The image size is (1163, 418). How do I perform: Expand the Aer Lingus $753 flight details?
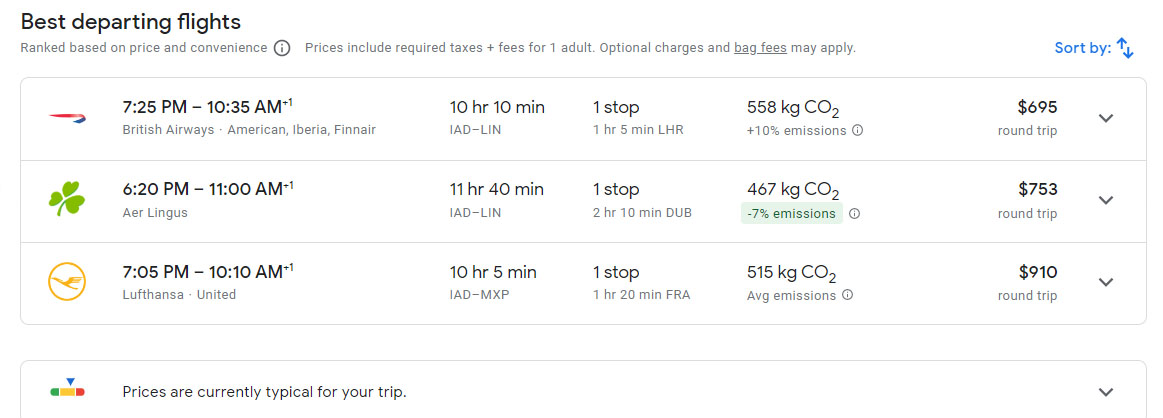pyautogui.click(x=1105, y=200)
